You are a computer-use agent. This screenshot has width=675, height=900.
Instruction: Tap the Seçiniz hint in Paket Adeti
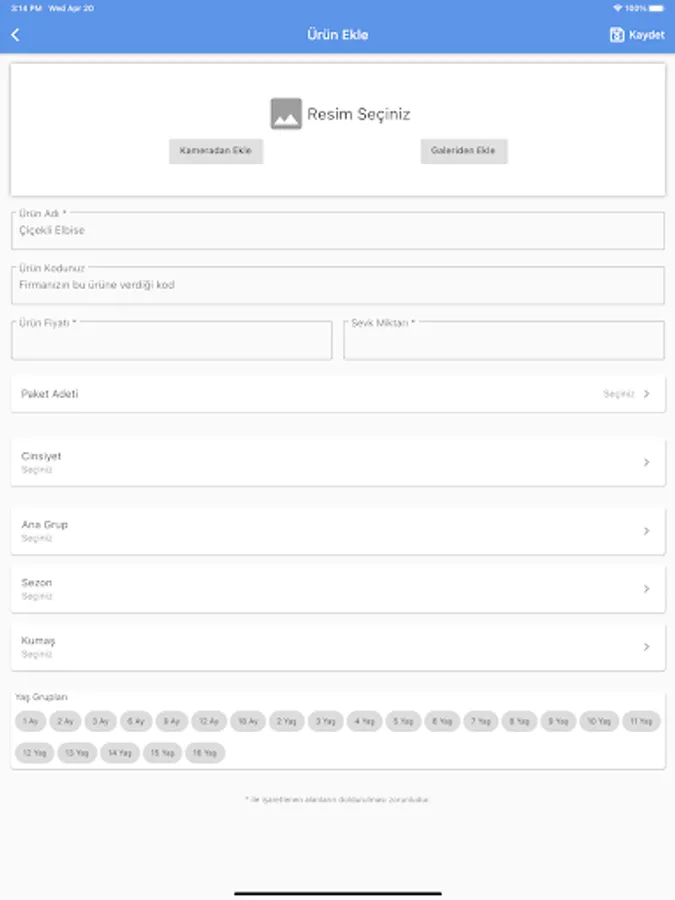619,394
